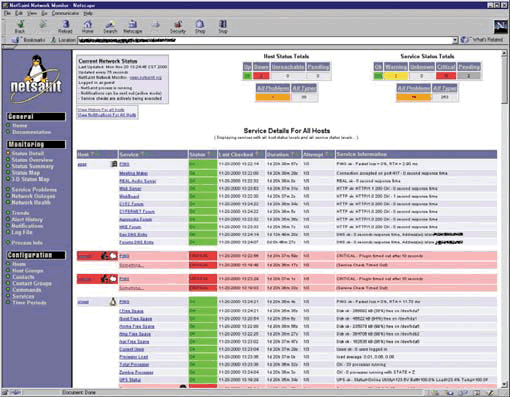Screen dimensions: 510x397
Task: Open Status Overview in Monitoring sidebar
Action: pyautogui.click(x=32, y=160)
